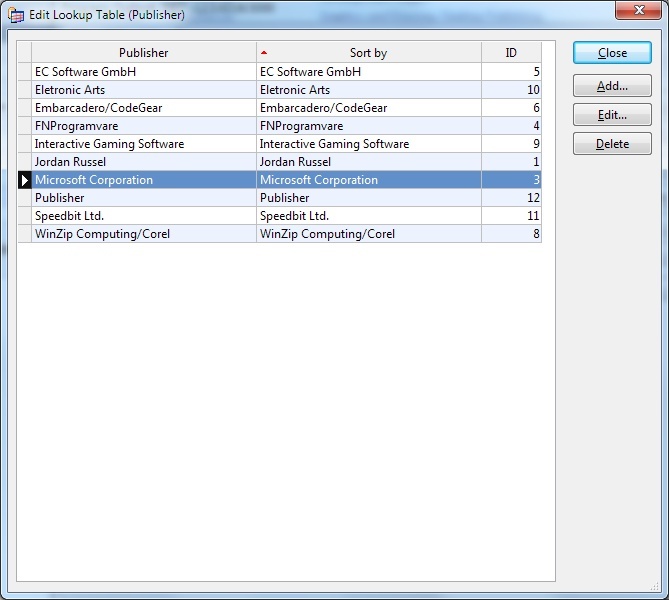Click the current row arrow indicator beside Microsoft Corporation
This screenshot has height=600, width=669.
25,180
